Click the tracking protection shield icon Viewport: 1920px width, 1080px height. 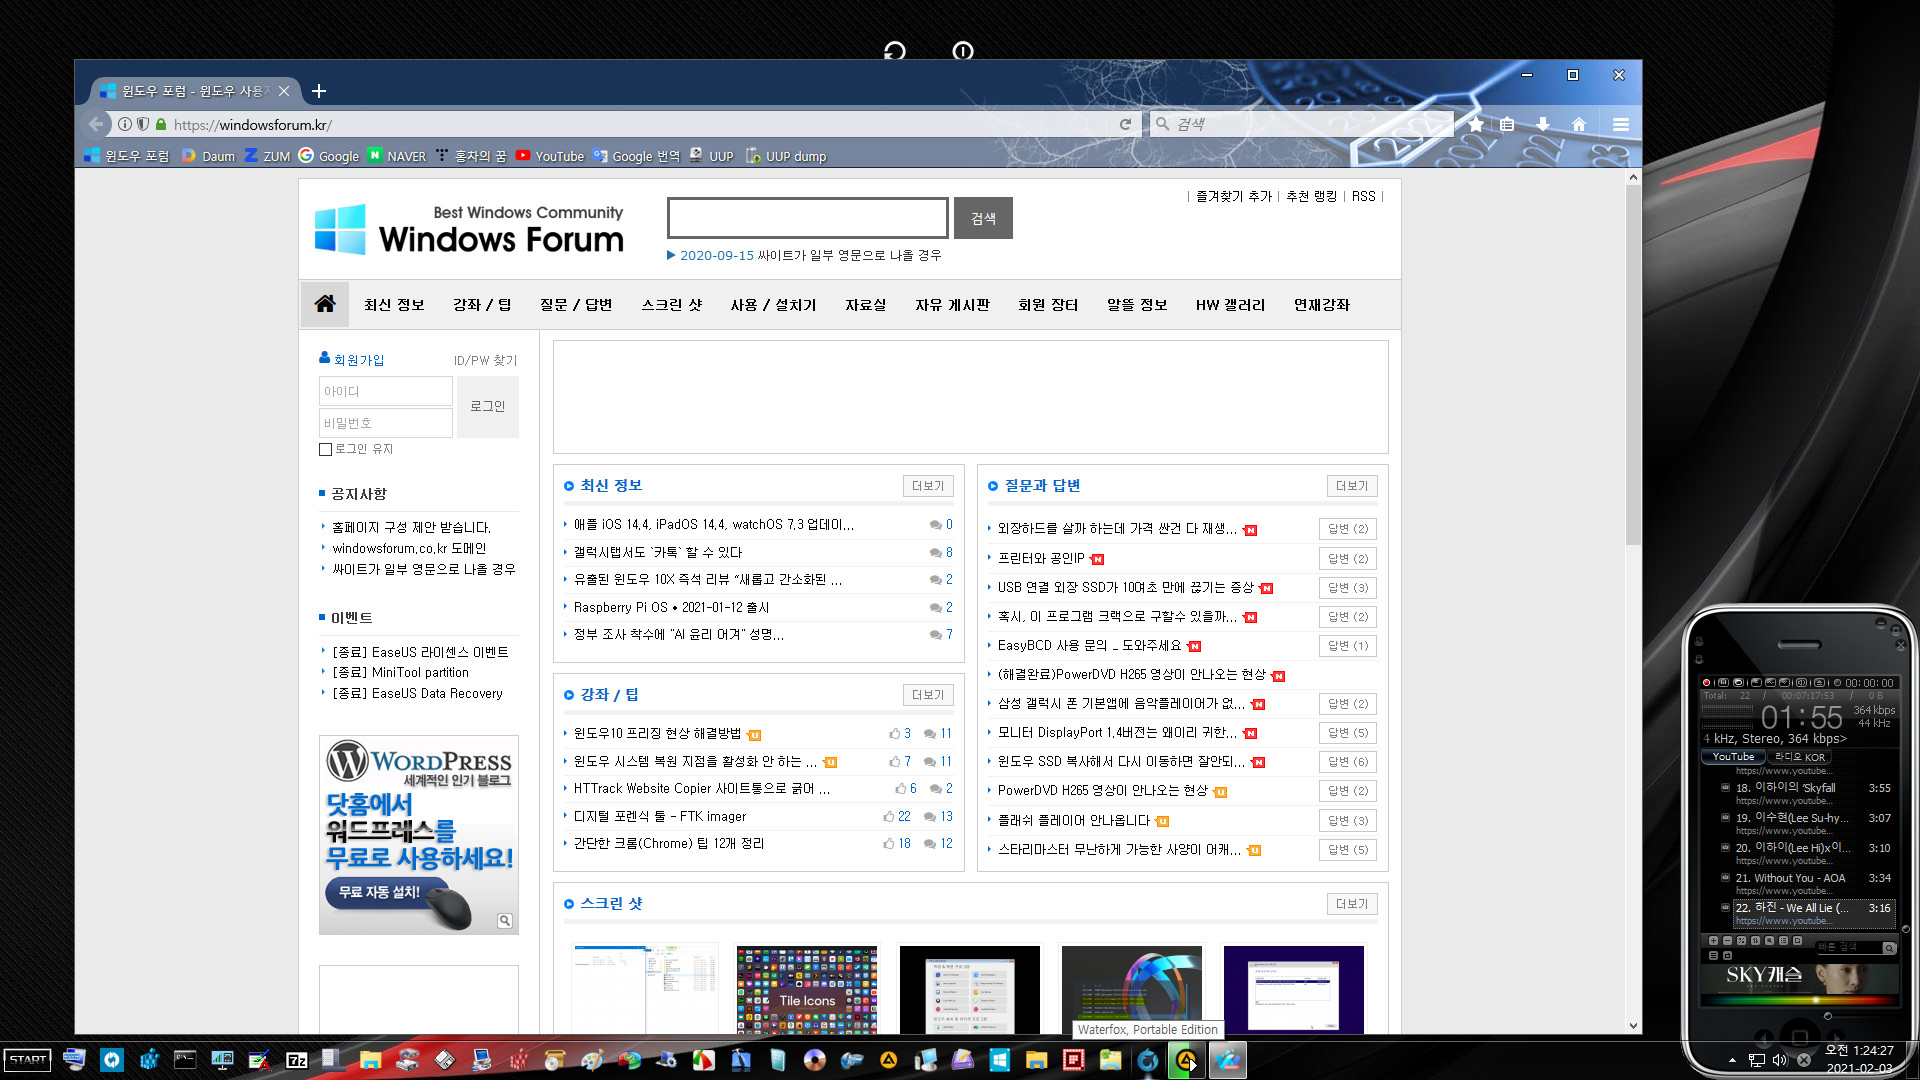click(x=143, y=124)
